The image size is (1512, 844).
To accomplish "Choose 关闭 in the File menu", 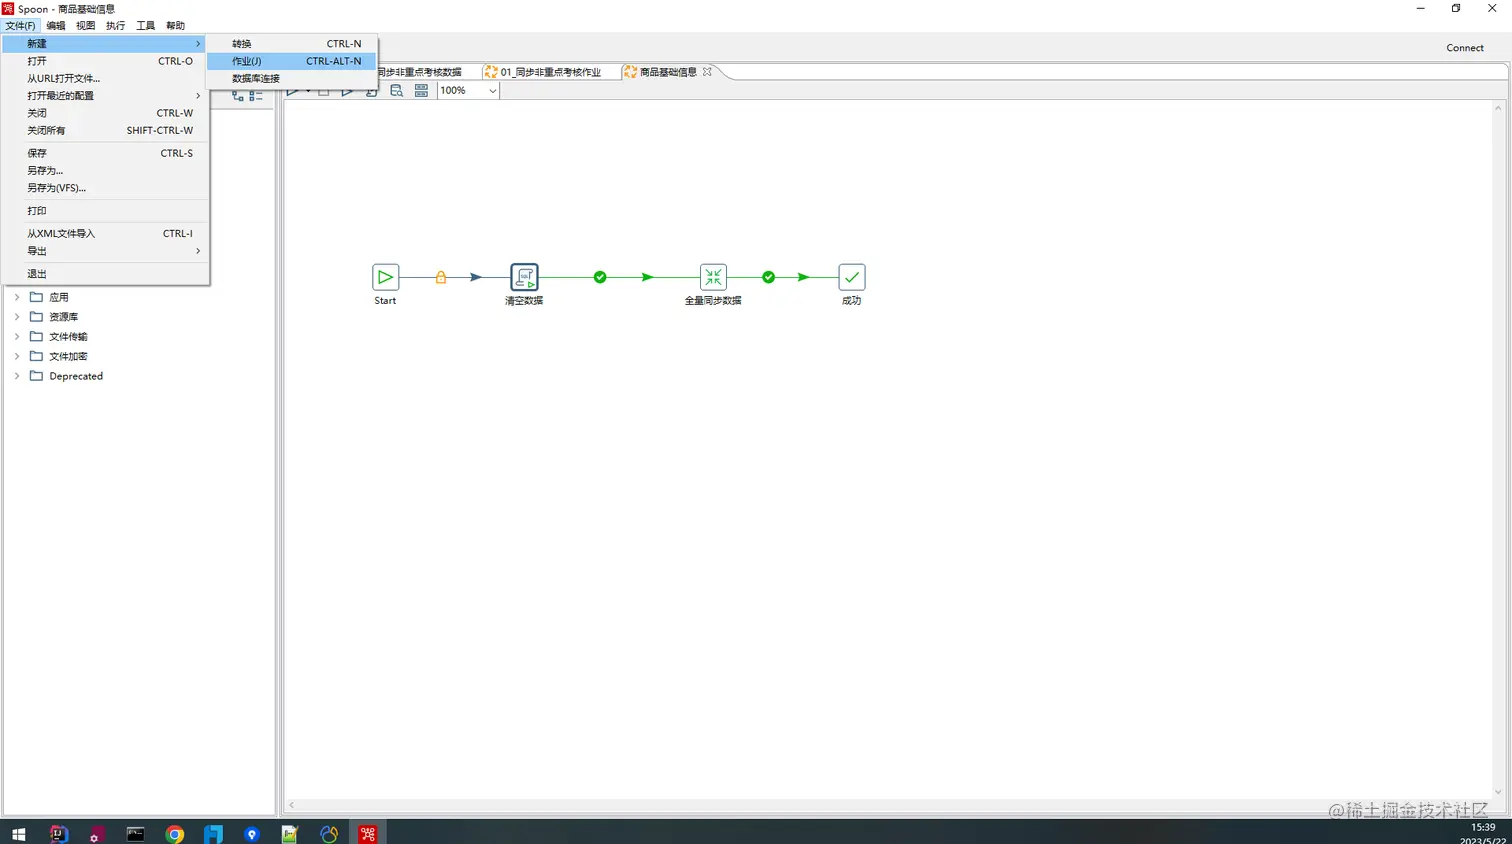I will pyautogui.click(x=105, y=113).
